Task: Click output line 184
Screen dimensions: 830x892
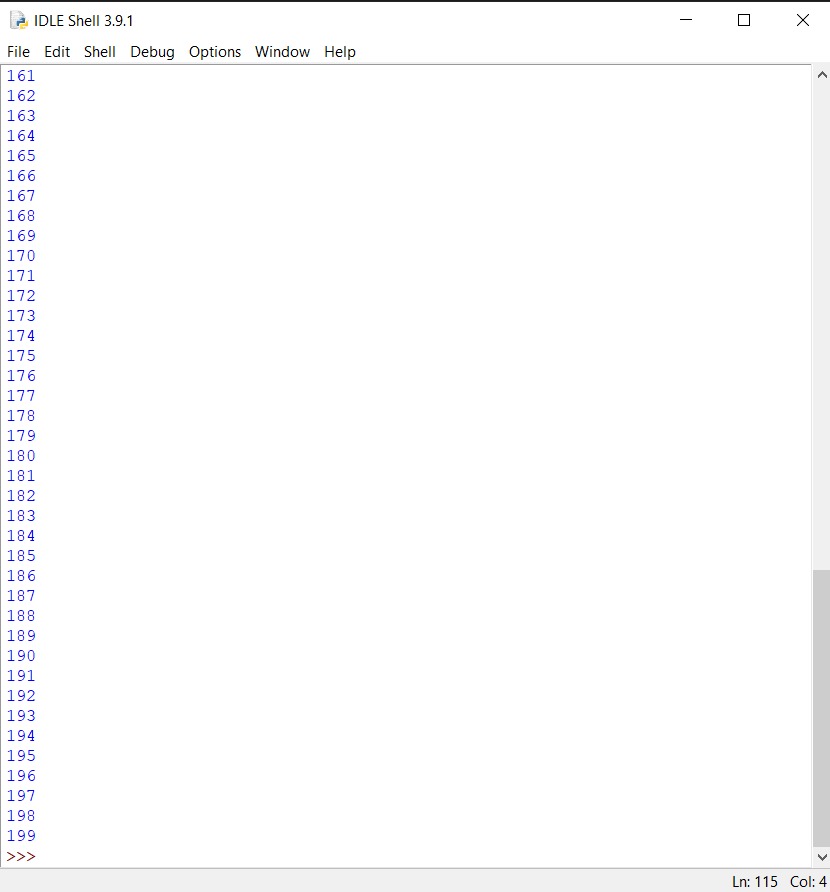Action: (21, 536)
